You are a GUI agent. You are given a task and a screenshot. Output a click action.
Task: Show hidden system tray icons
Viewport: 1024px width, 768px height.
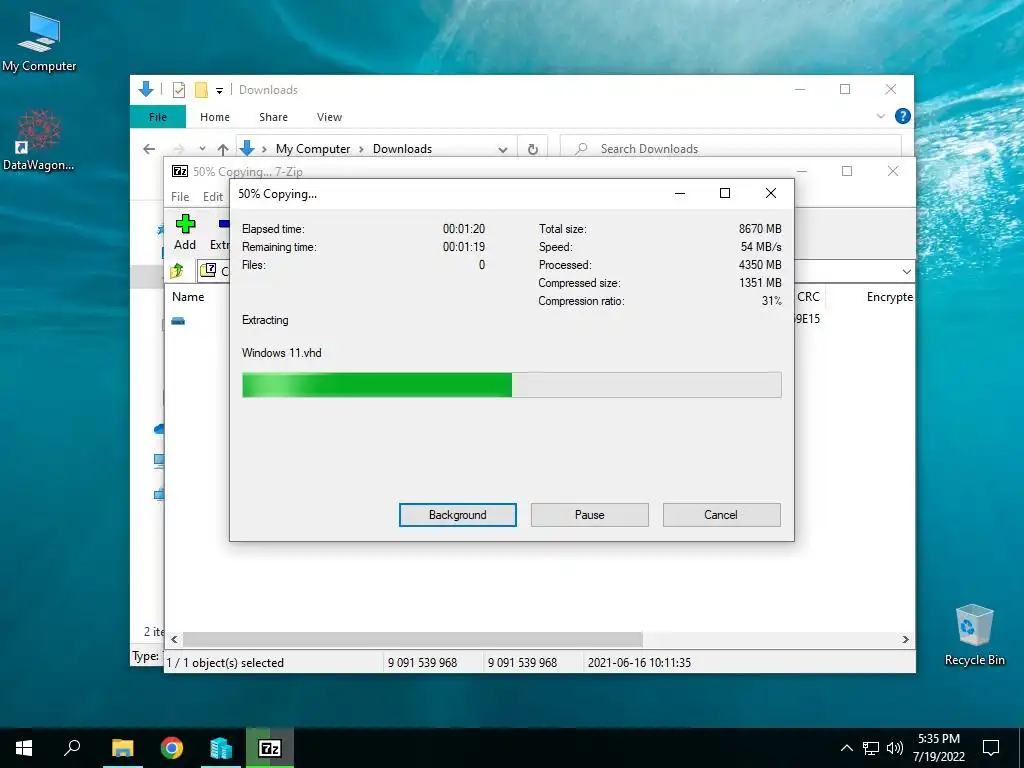click(846, 748)
